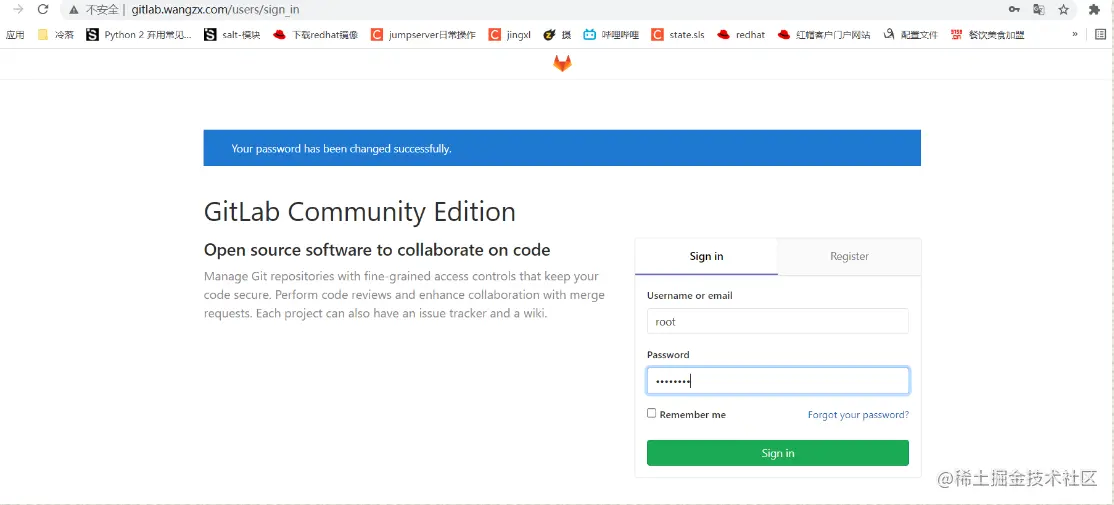The width and height of the screenshot is (1114, 505).
Task: Open the 餐饮美食加盟 bookmark
Action: [988, 34]
